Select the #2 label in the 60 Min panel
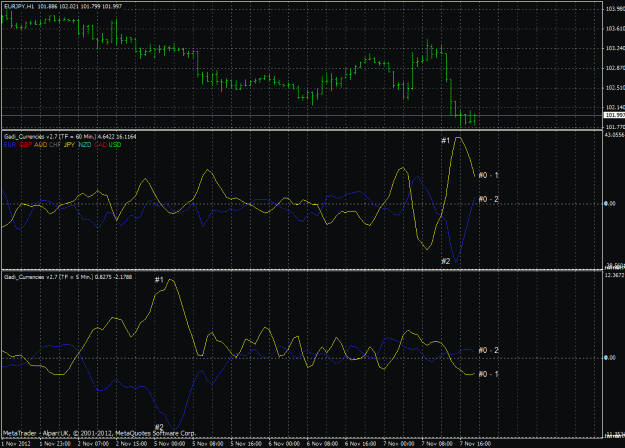The height and width of the screenshot is (448, 625). point(446,261)
